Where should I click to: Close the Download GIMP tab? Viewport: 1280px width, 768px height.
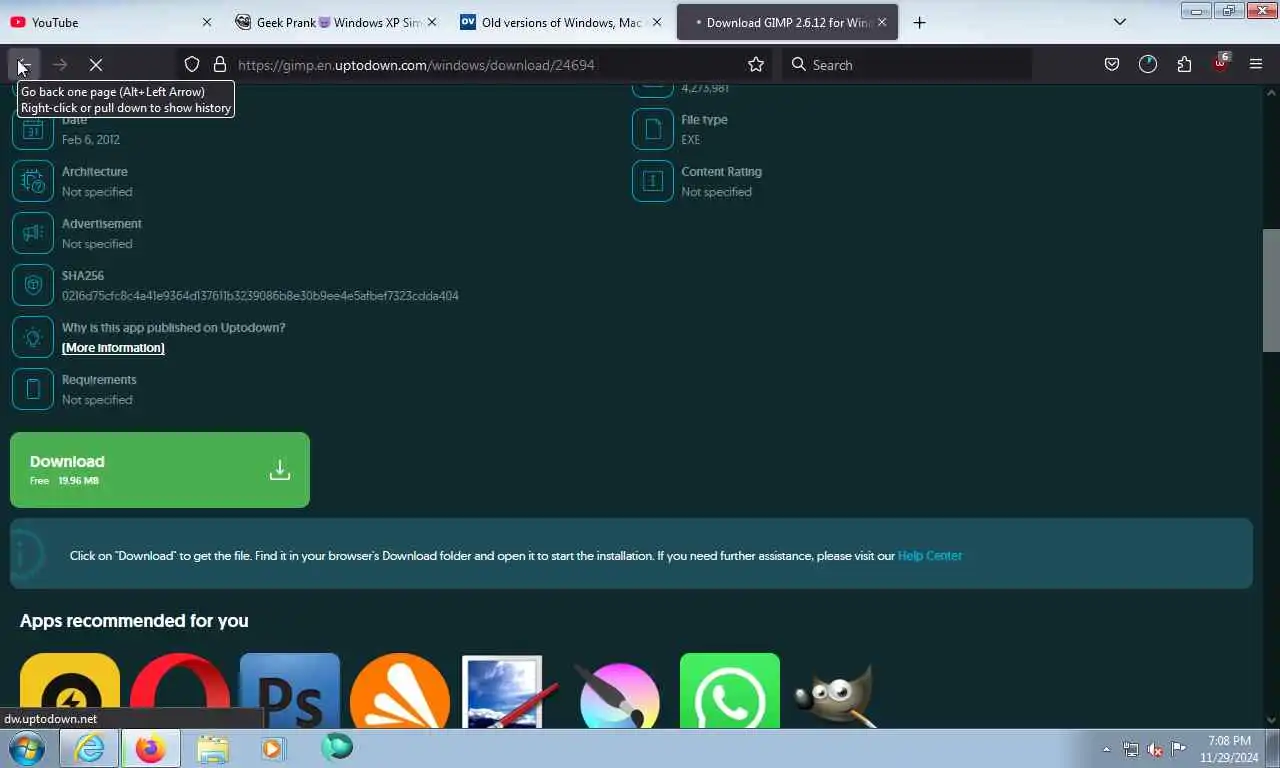click(882, 22)
